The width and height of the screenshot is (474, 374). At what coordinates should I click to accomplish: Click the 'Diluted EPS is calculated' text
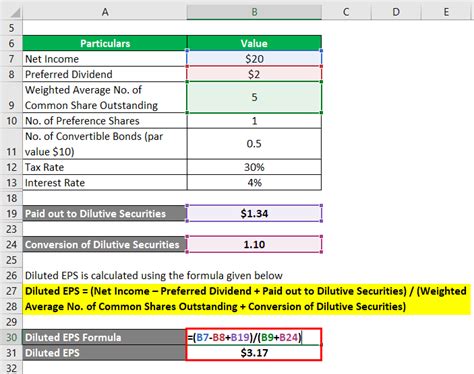coord(154,276)
